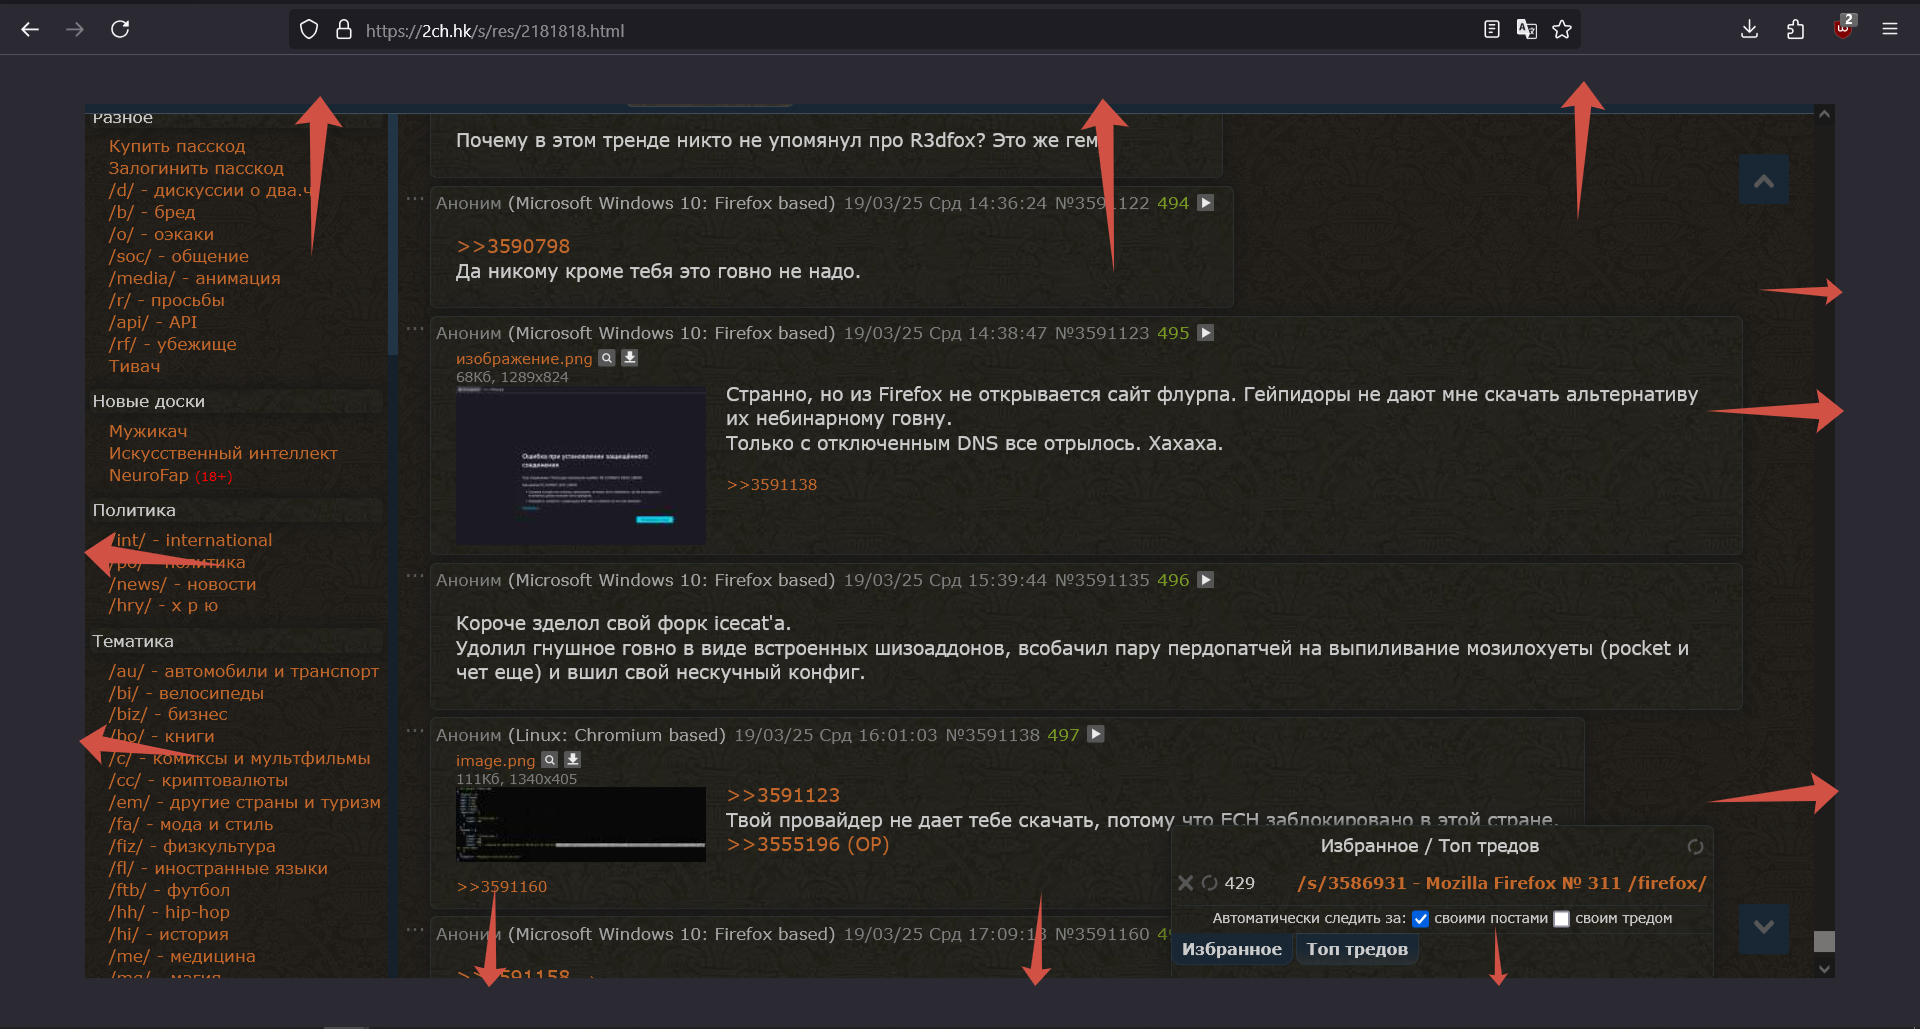Go to the /hh/ - hip-hop board

tap(169, 912)
